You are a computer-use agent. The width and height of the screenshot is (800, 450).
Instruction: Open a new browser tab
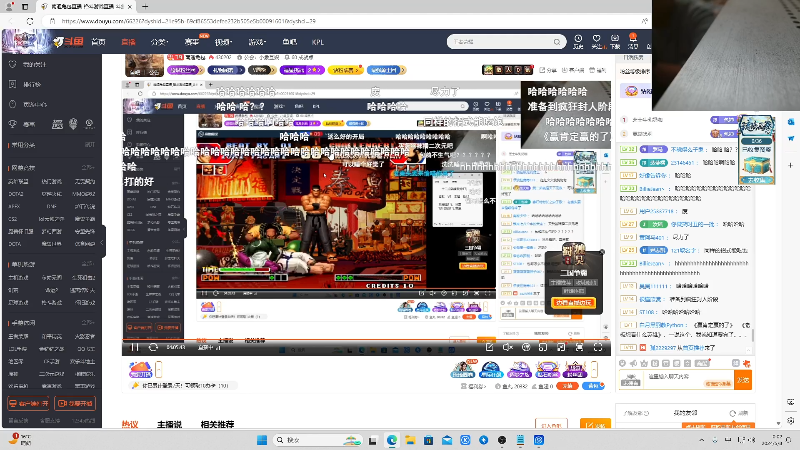(145, 7)
